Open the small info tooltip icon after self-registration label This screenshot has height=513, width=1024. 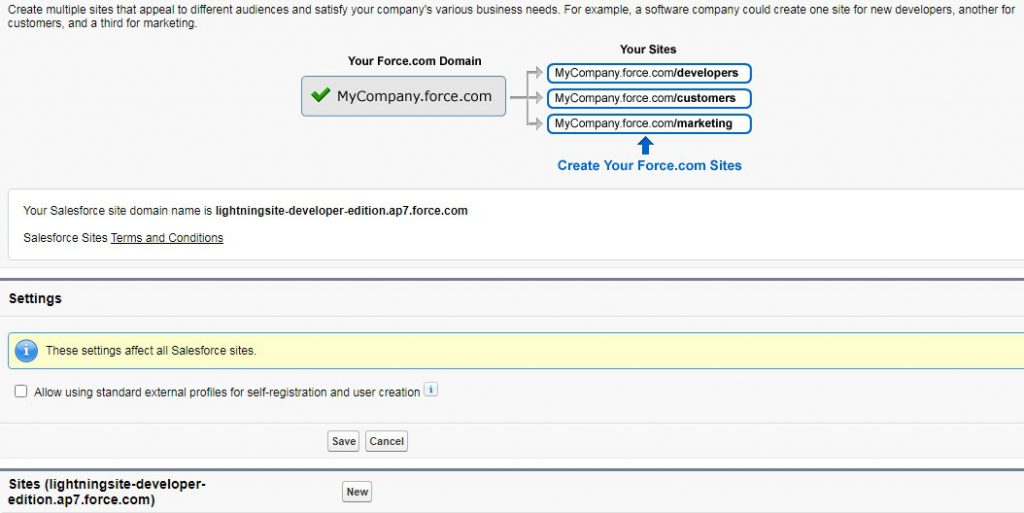pyautogui.click(x=431, y=391)
